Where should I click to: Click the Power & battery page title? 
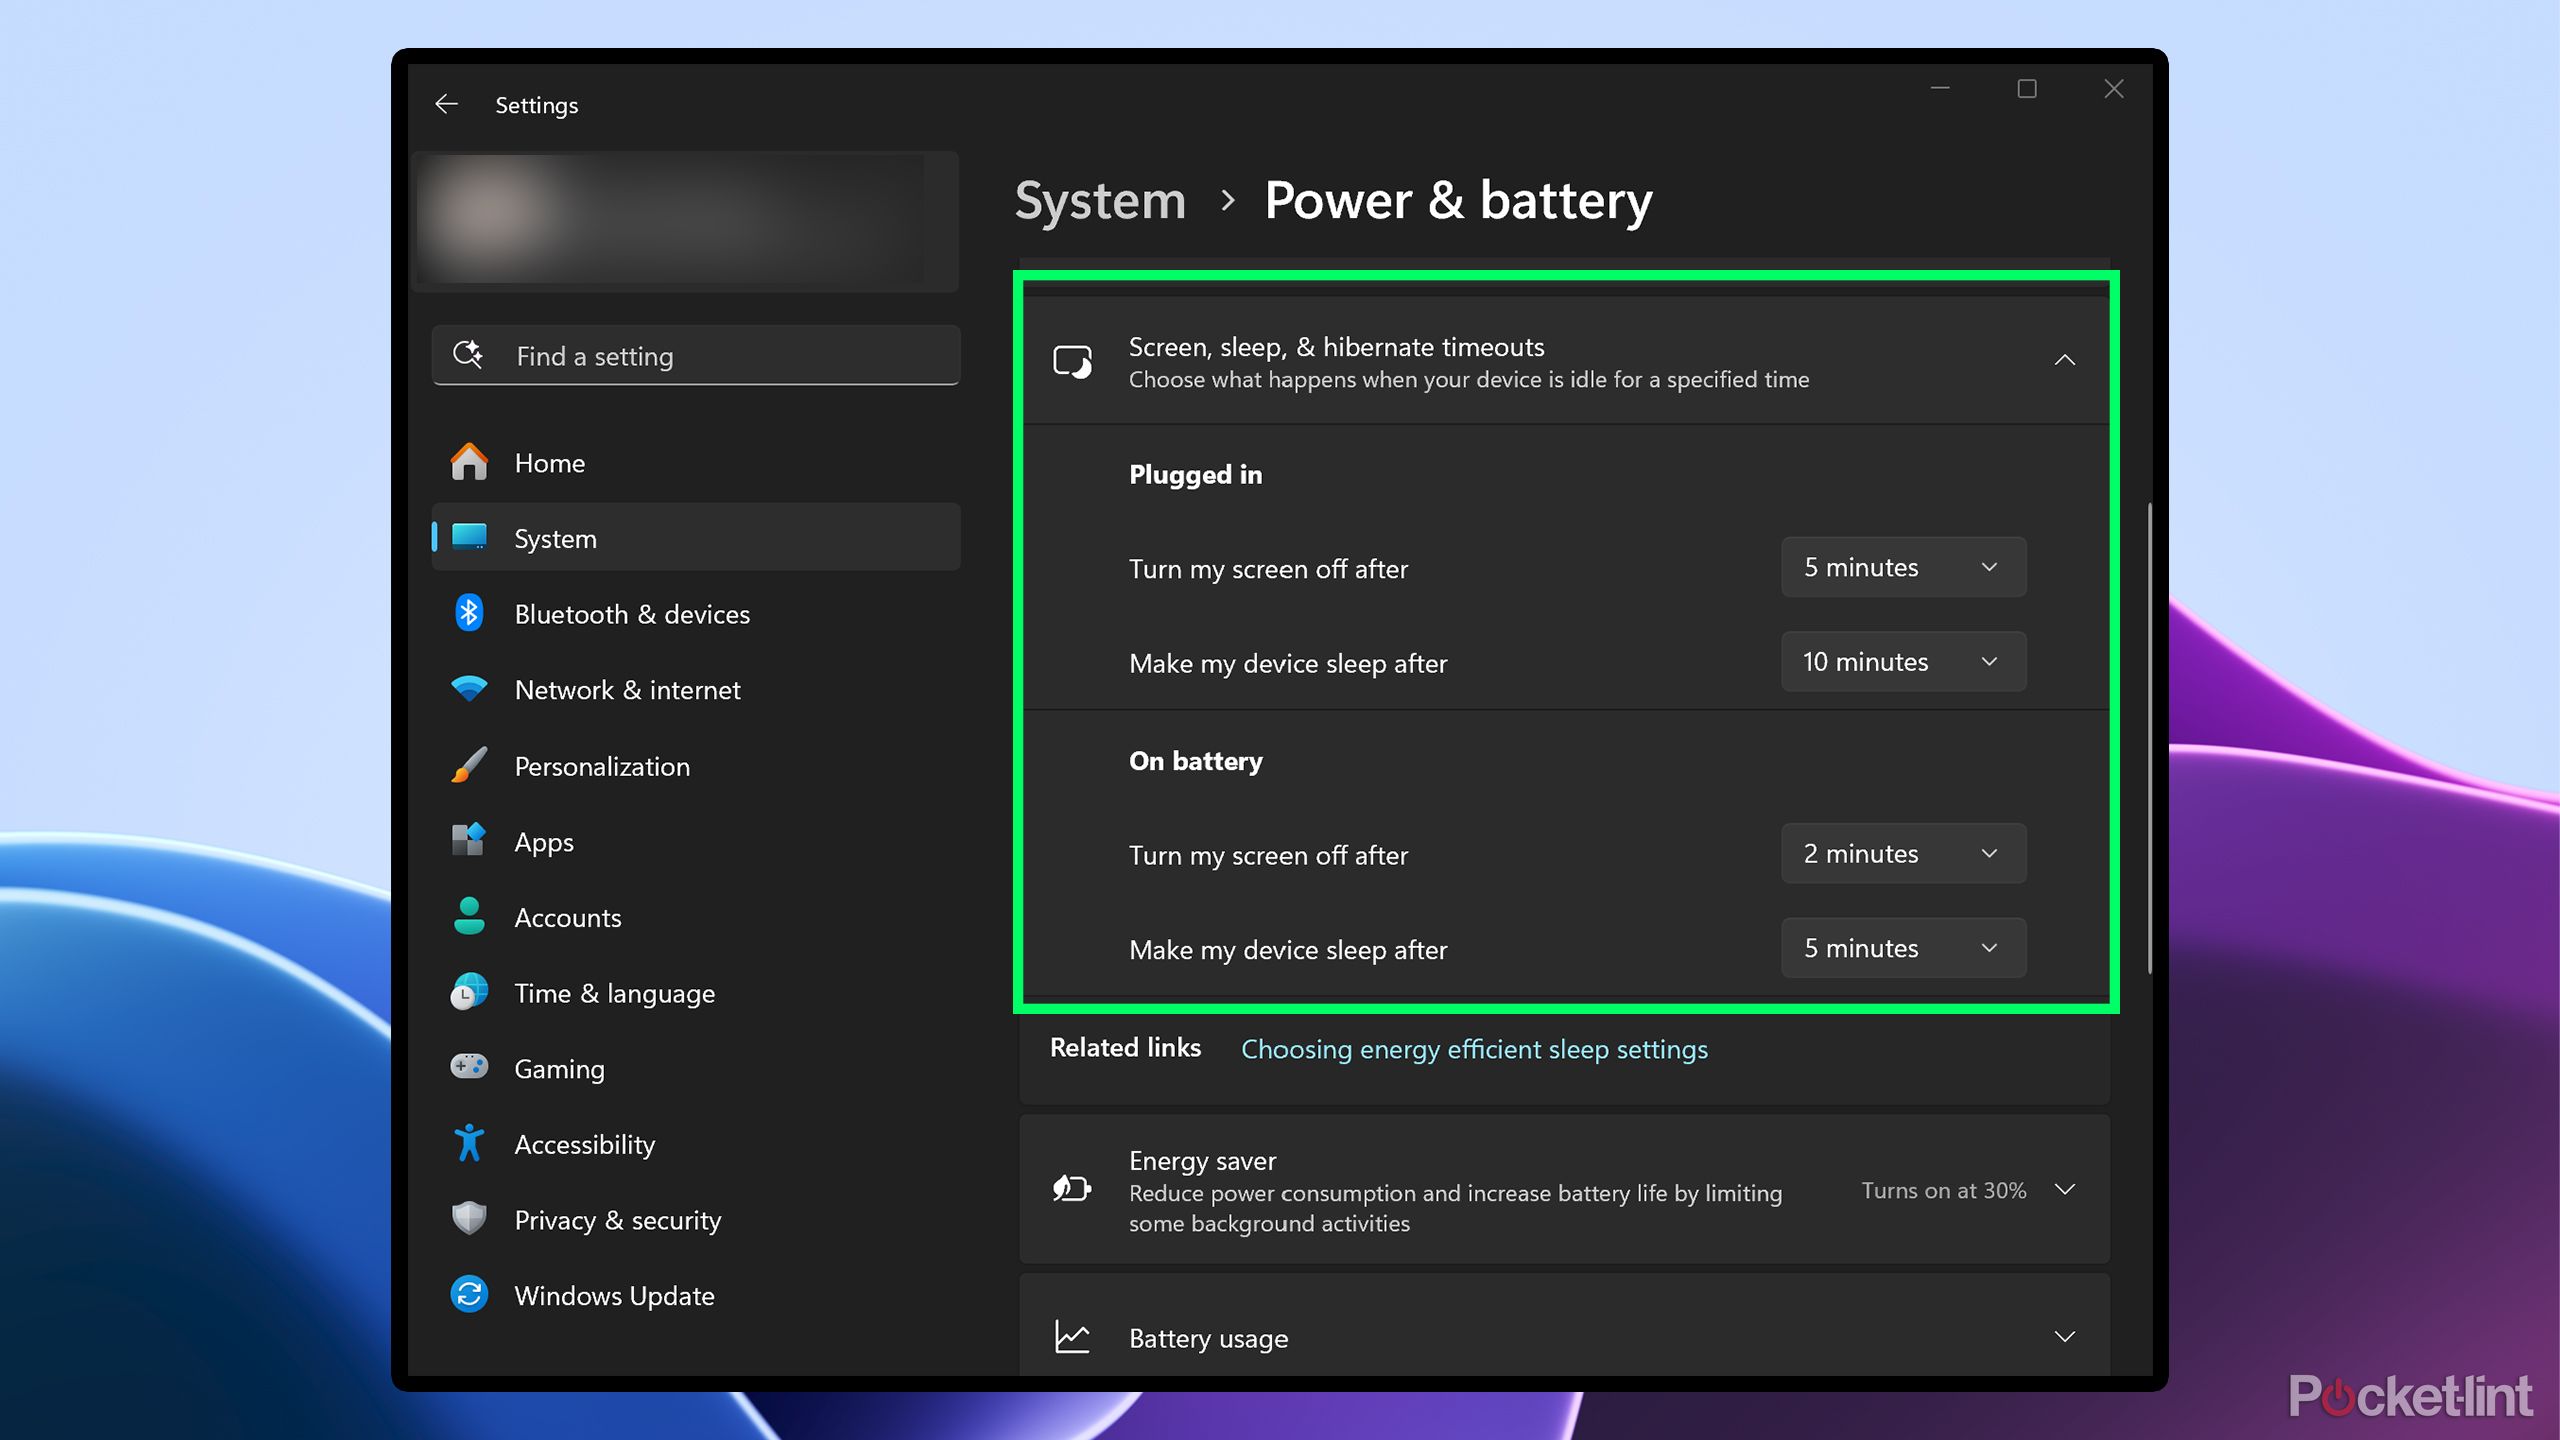(1458, 201)
